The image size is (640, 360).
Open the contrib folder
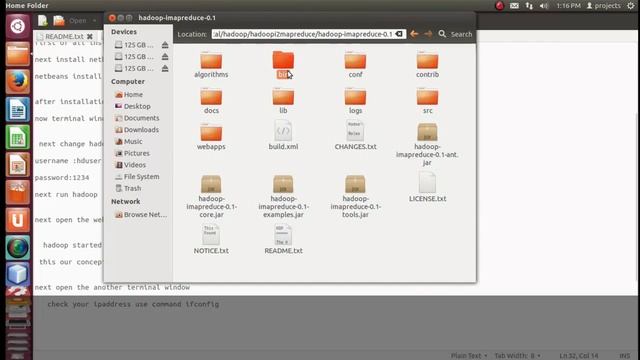coord(427,64)
